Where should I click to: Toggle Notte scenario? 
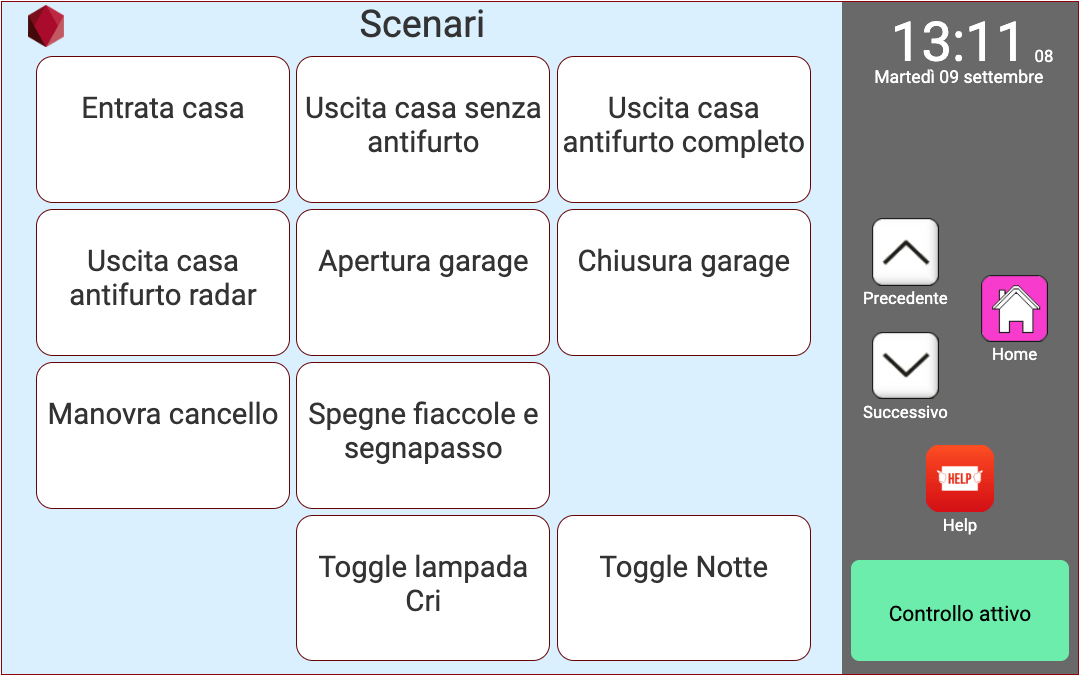[684, 588]
